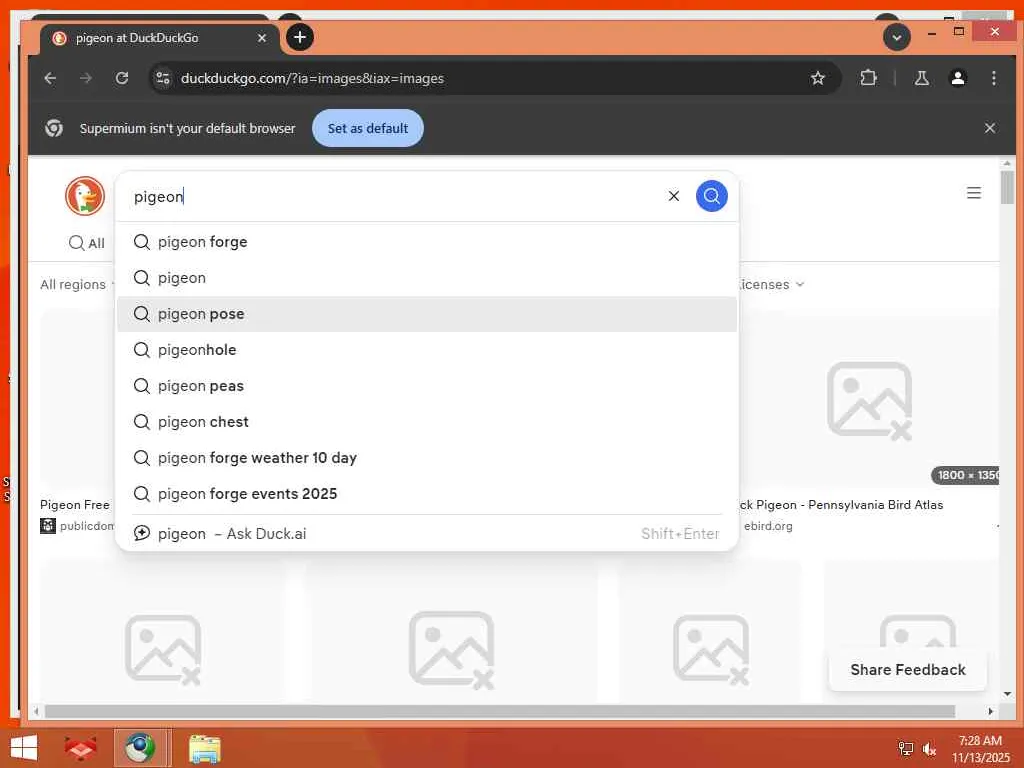
Task: Click the Supermium browser taskbar icon
Action: [x=141, y=748]
